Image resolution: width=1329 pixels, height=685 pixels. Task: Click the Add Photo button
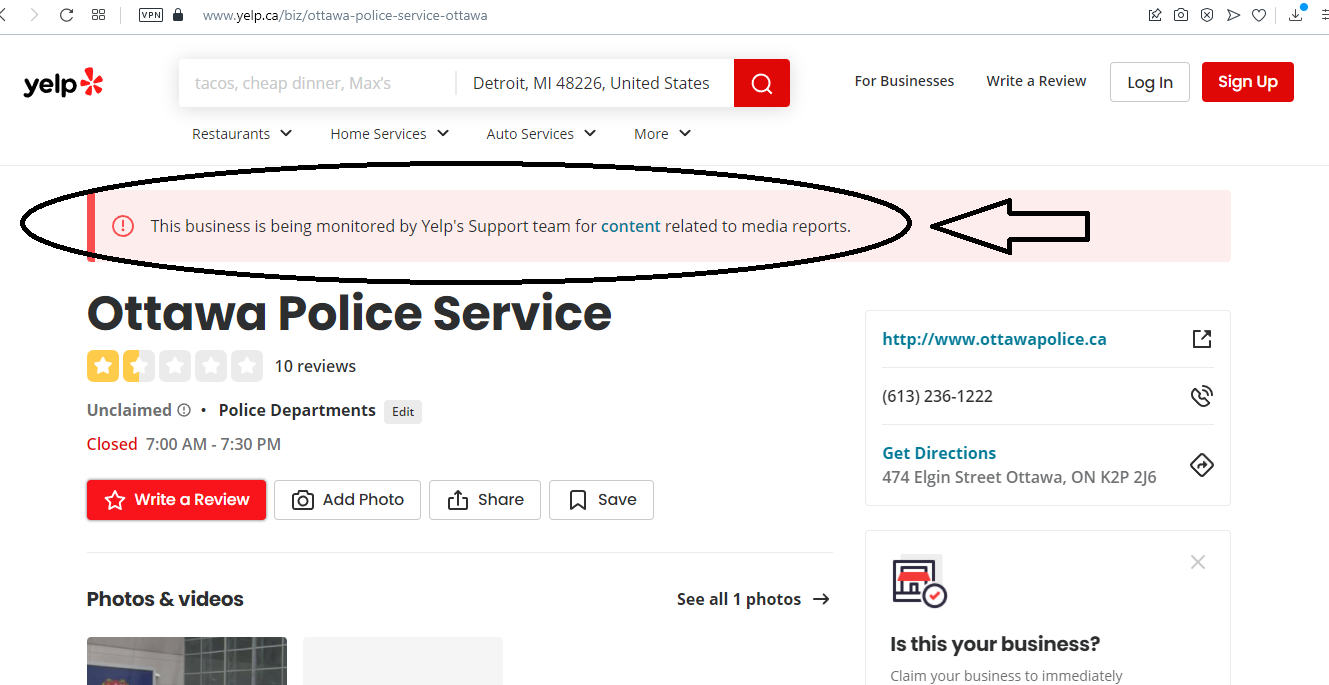(x=348, y=500)
